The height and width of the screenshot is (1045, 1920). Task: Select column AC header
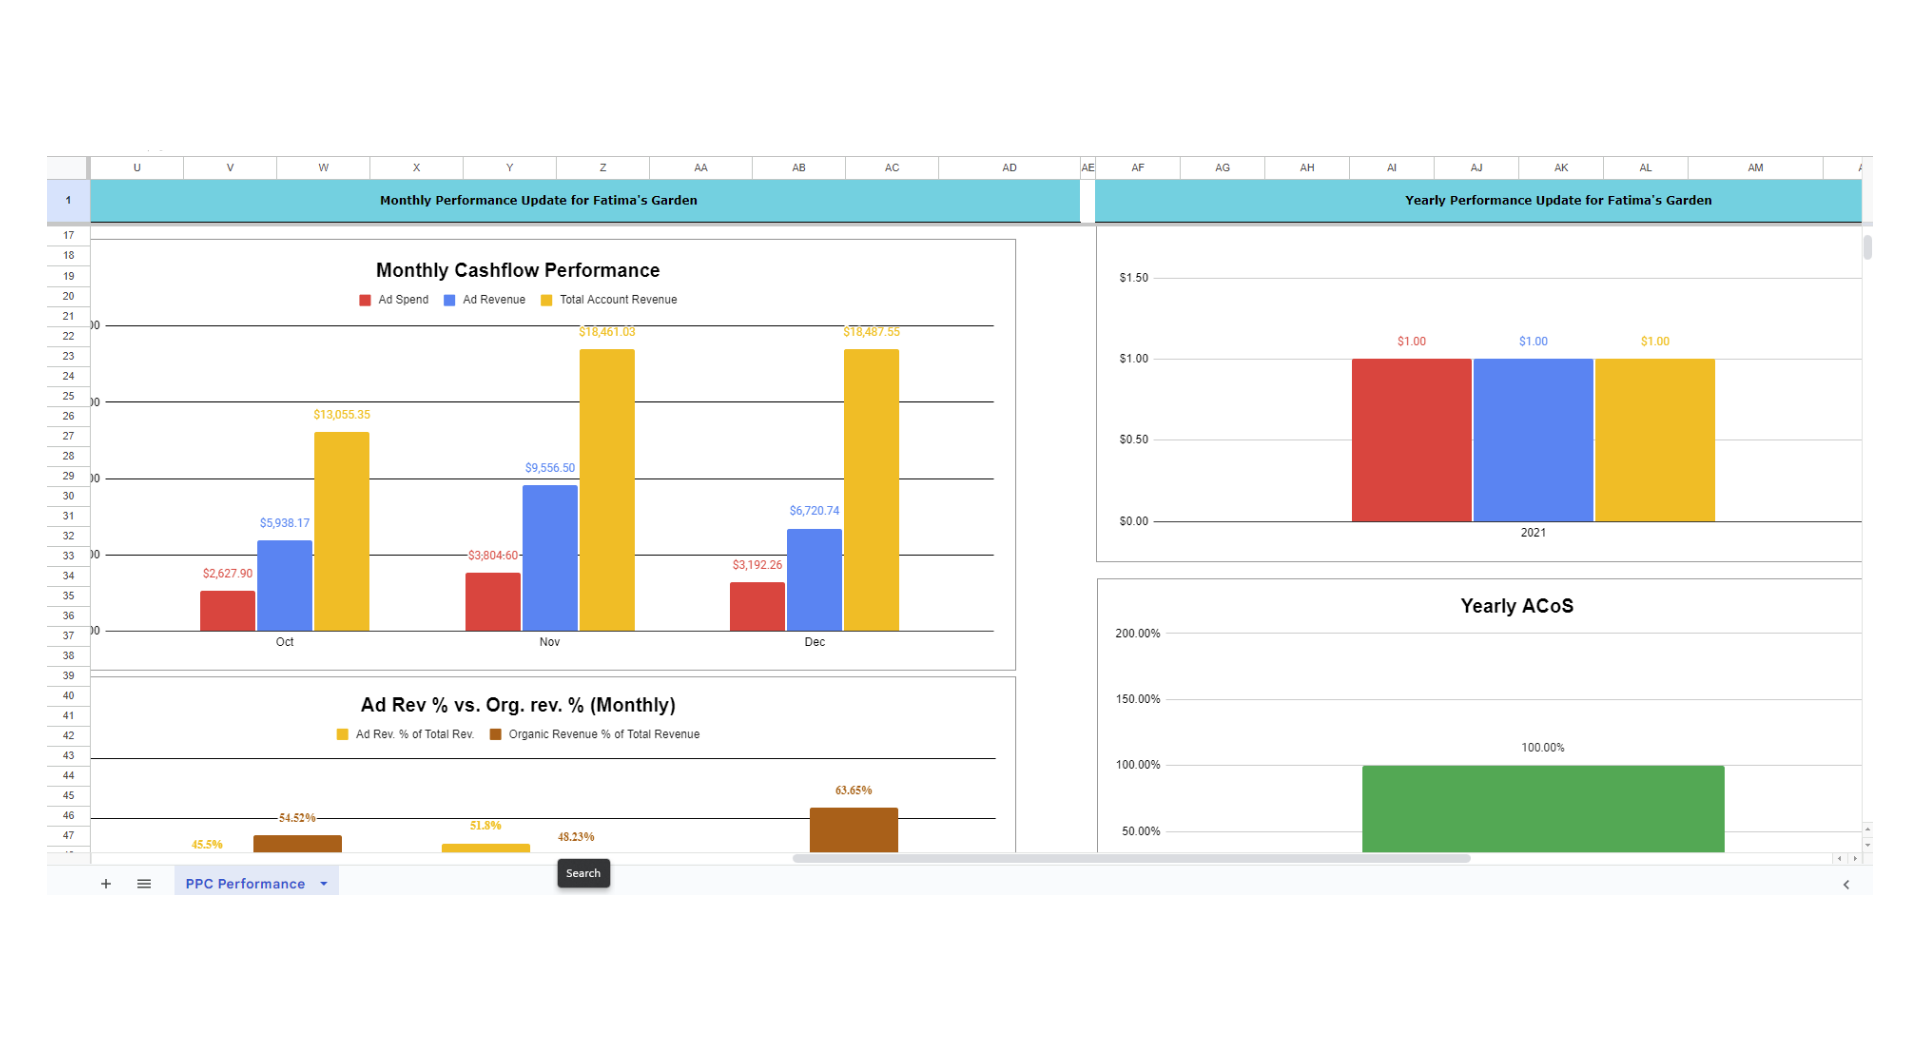point(892,168)
